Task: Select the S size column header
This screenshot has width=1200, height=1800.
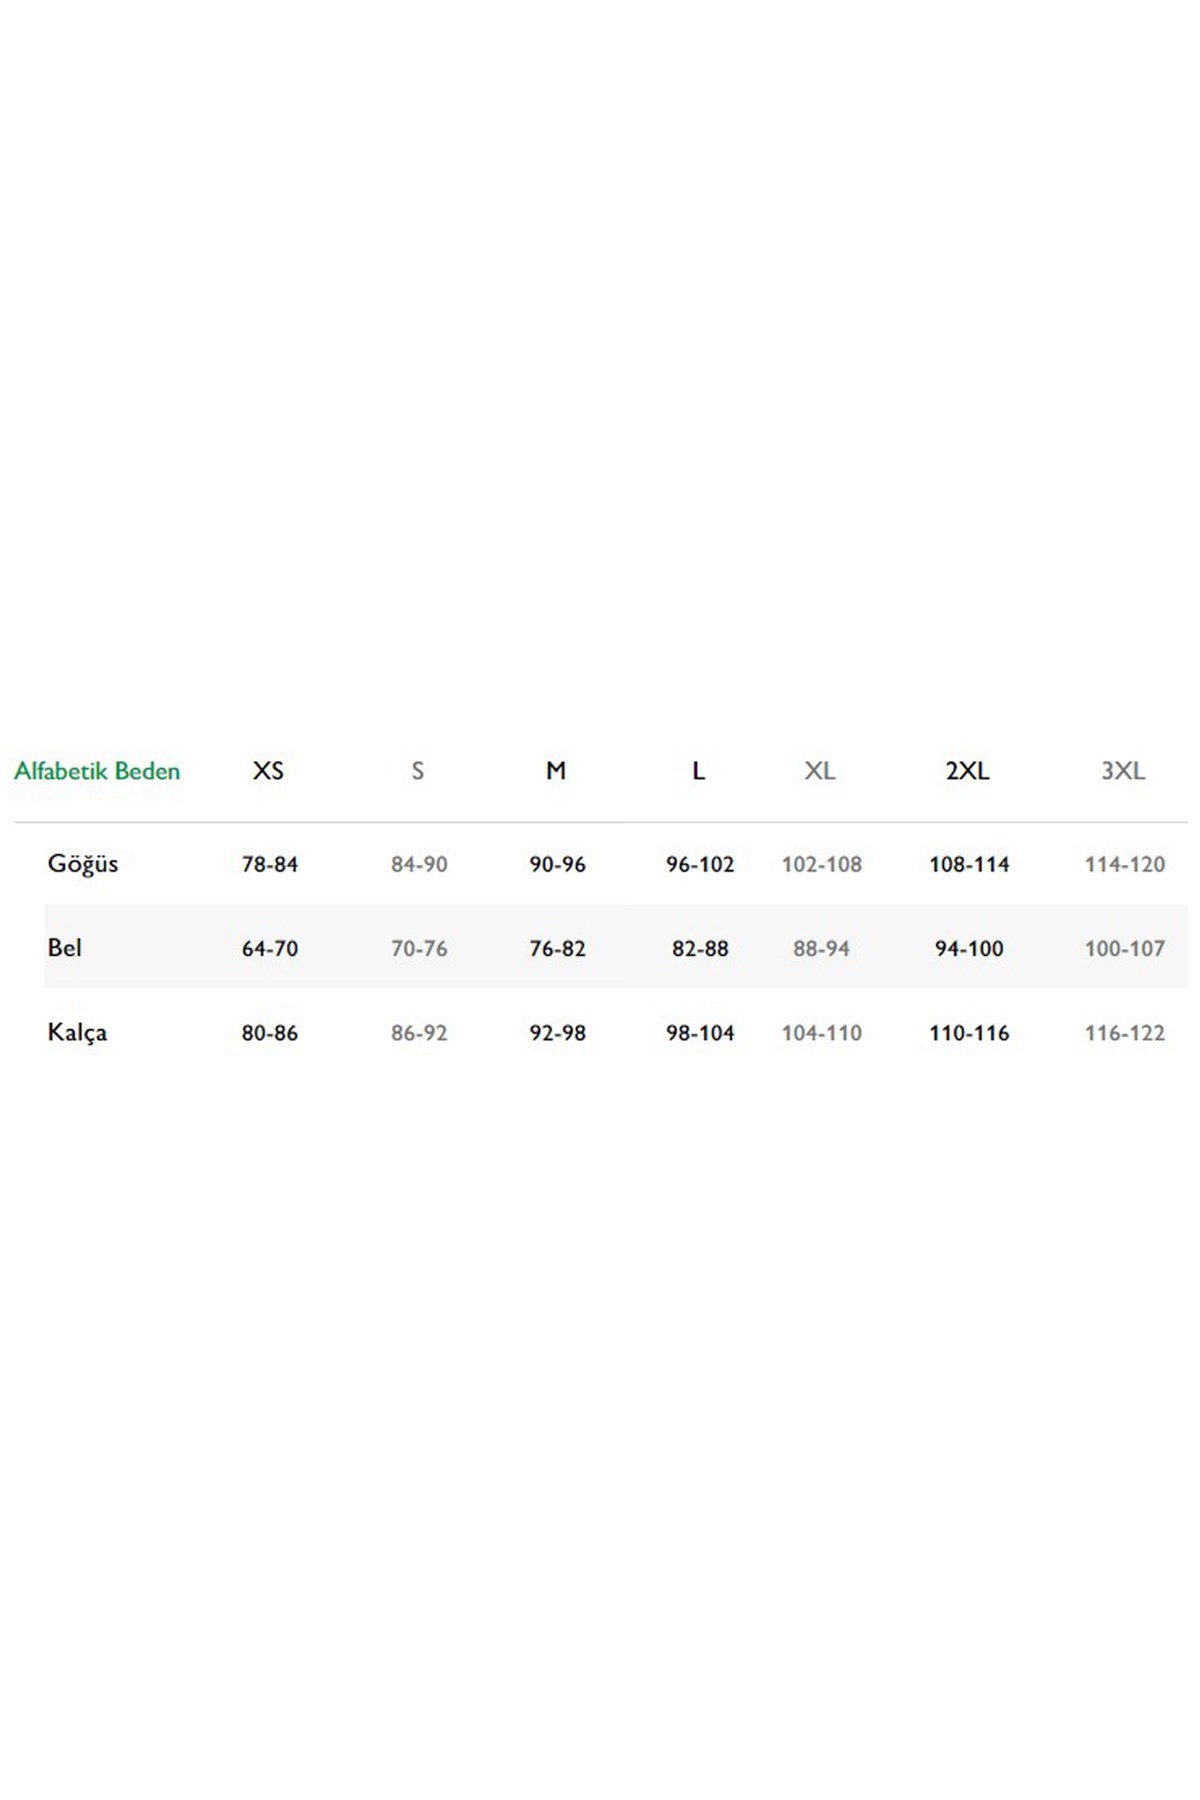Action: [418, 771]
